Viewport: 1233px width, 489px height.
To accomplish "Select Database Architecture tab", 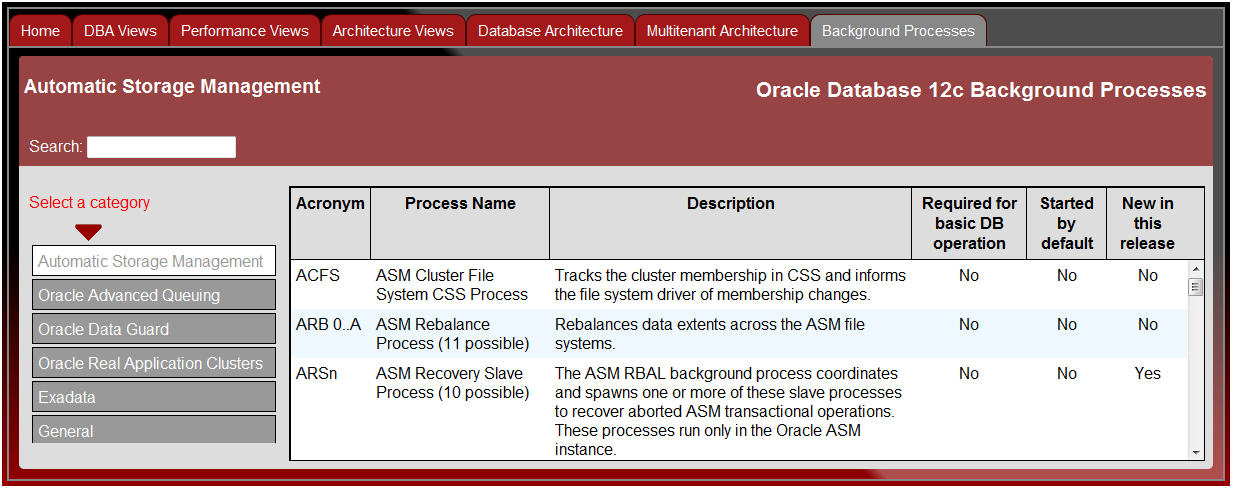I will click(550, 31).
